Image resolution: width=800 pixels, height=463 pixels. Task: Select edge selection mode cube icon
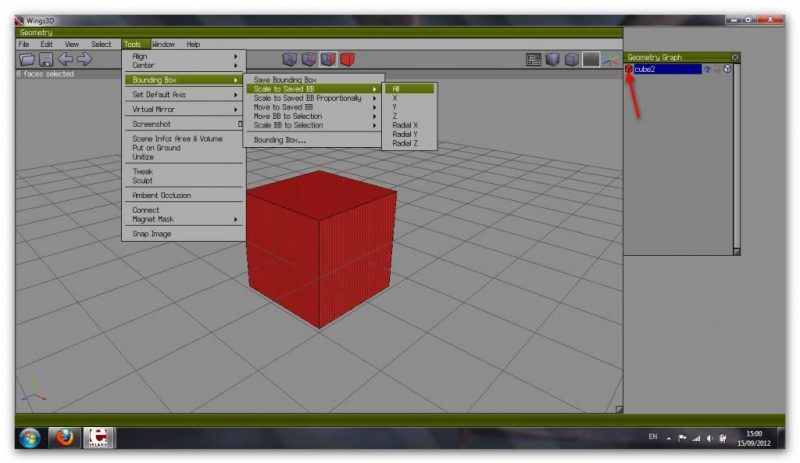point(309,59)
